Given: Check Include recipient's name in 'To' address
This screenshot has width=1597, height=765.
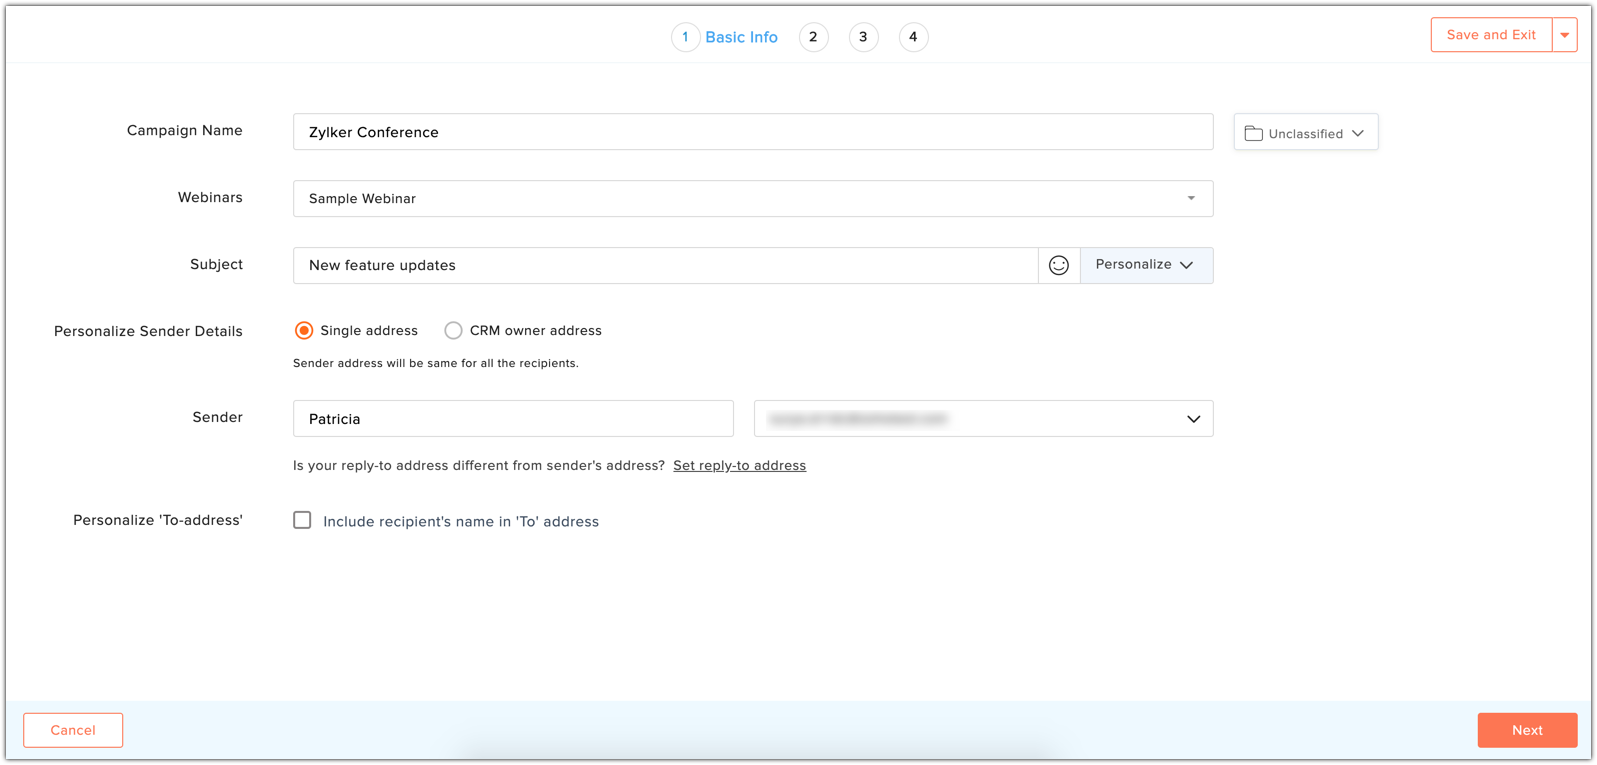Looking at the screenshot, I should (302, 520).
